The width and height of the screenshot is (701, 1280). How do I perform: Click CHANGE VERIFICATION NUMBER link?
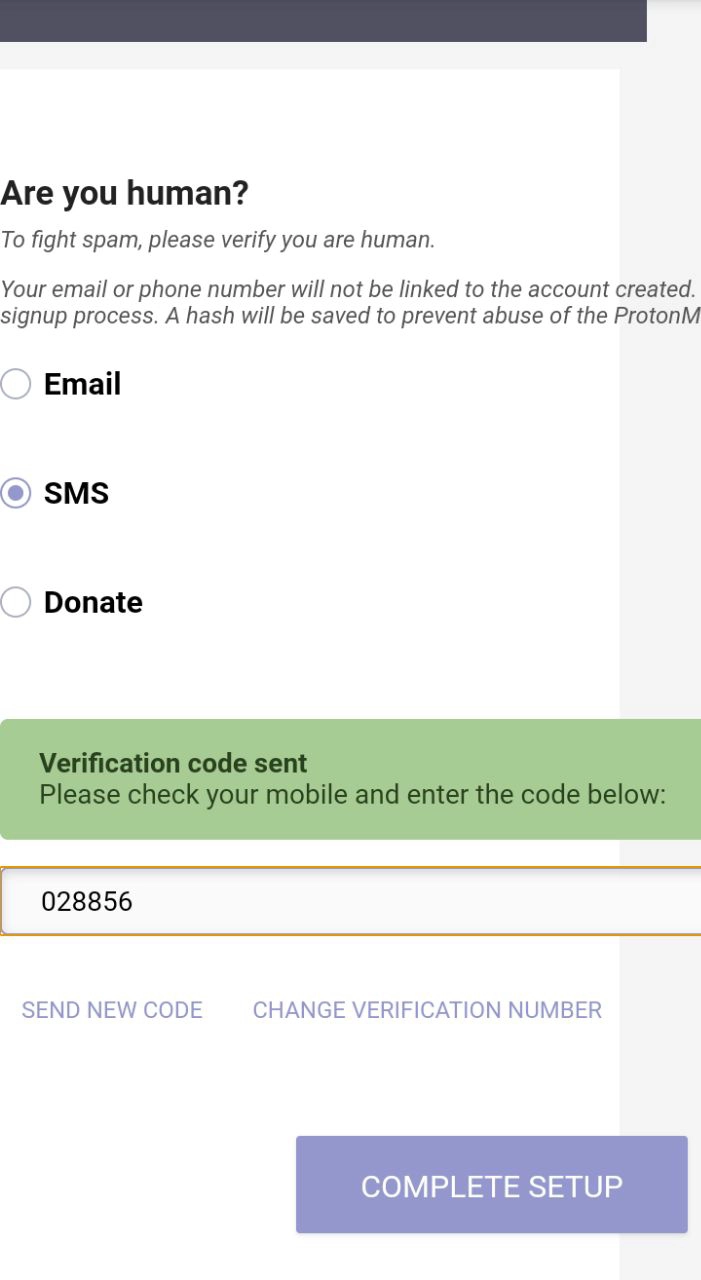(x=427, y=1010)
